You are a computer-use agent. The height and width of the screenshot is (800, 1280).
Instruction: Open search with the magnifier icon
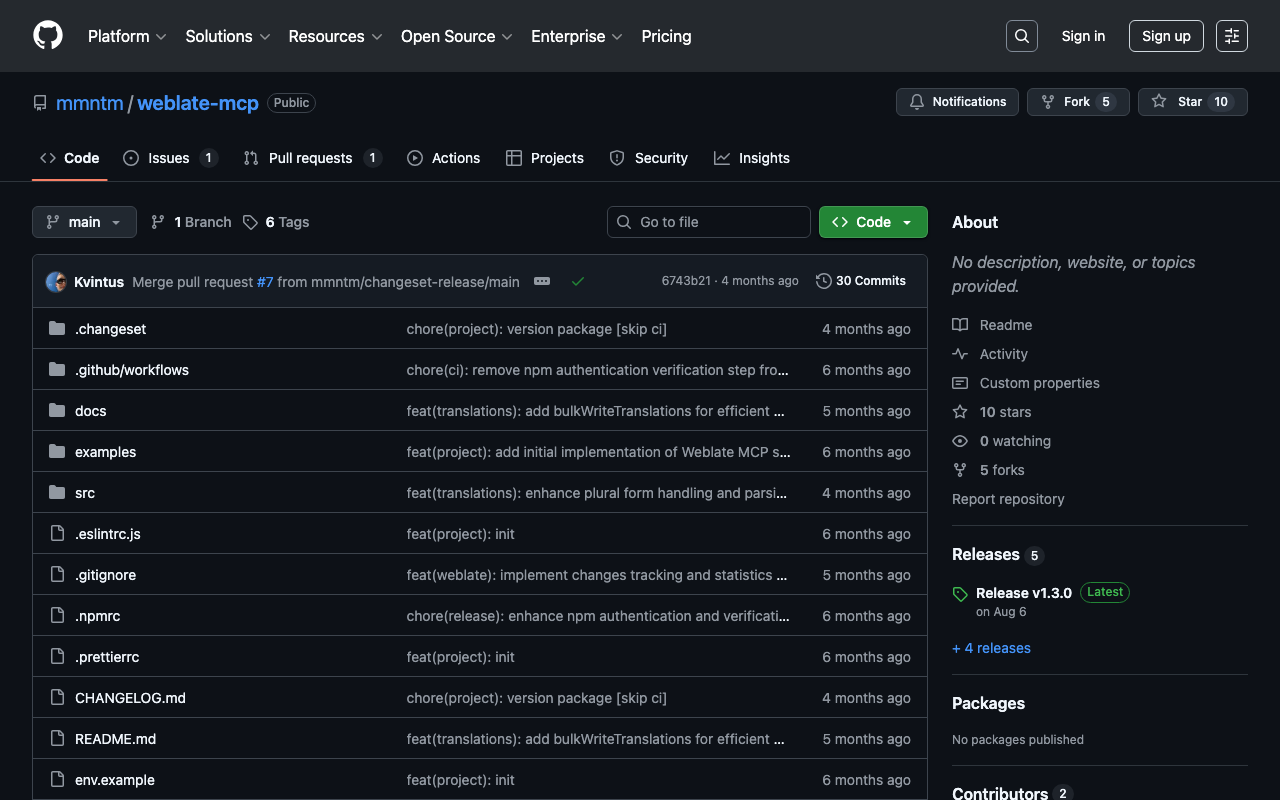click(1021, 36)
